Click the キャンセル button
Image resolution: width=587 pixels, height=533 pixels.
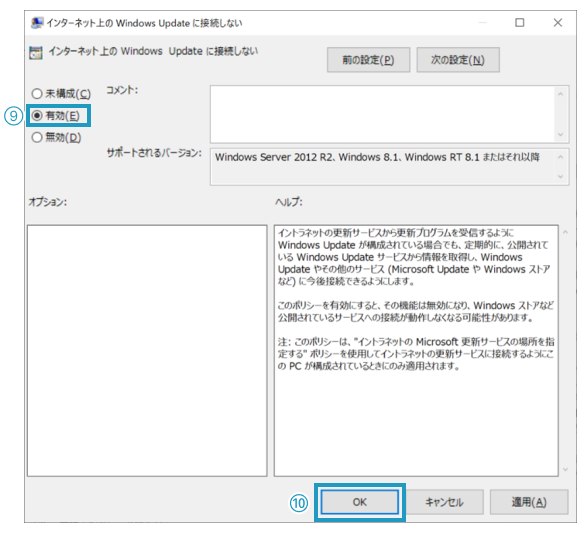(x=444, y=502)
